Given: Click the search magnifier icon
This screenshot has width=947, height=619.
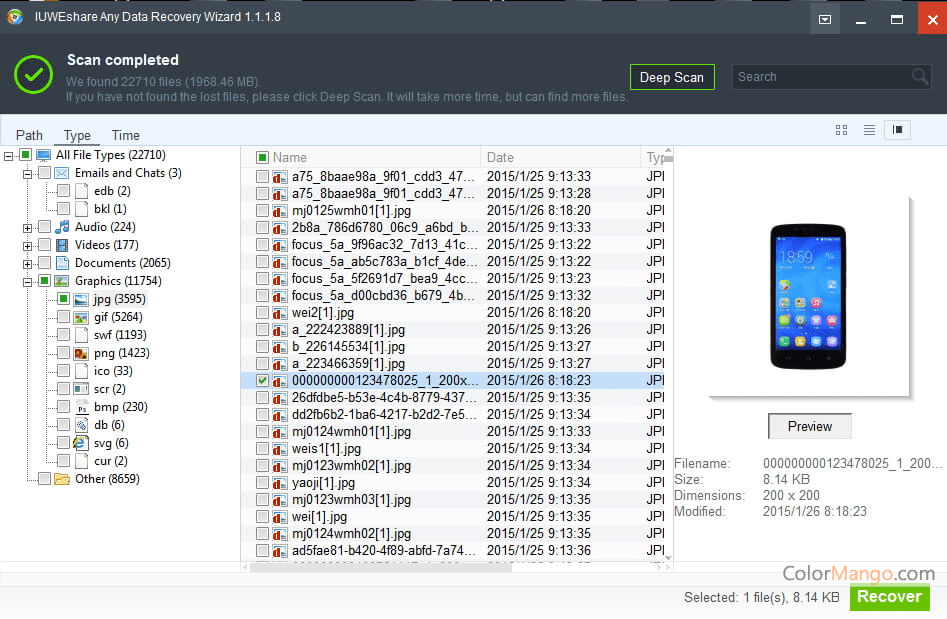Looking at the screenshot, I should [920, 77].
